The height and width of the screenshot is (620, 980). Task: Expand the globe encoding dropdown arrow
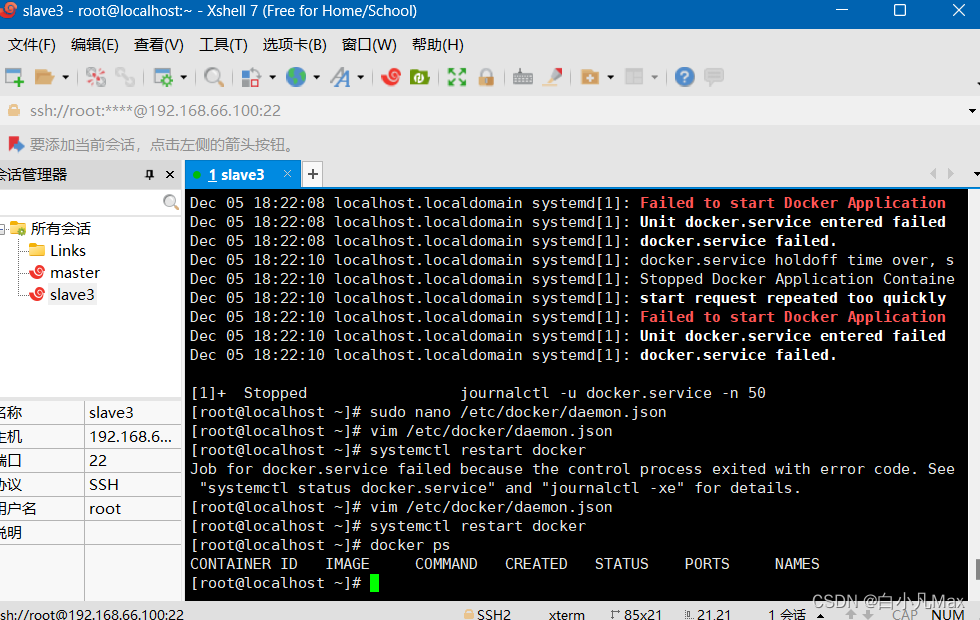[x=316, y=78]
